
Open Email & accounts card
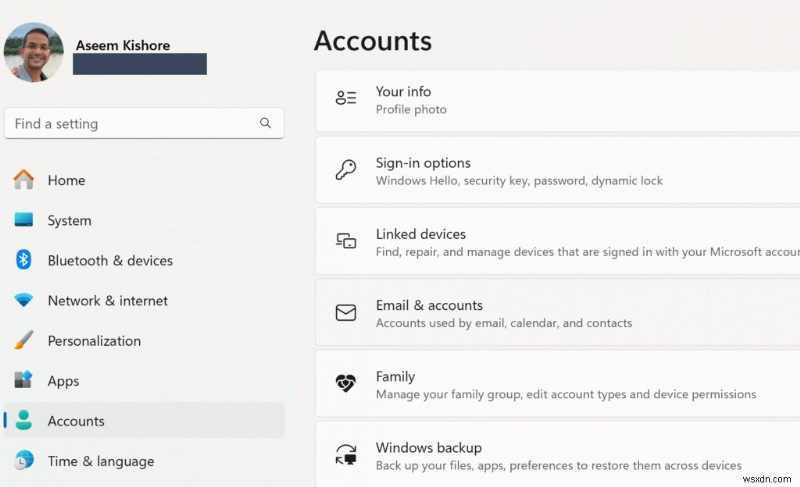click(x=558, y=312)
